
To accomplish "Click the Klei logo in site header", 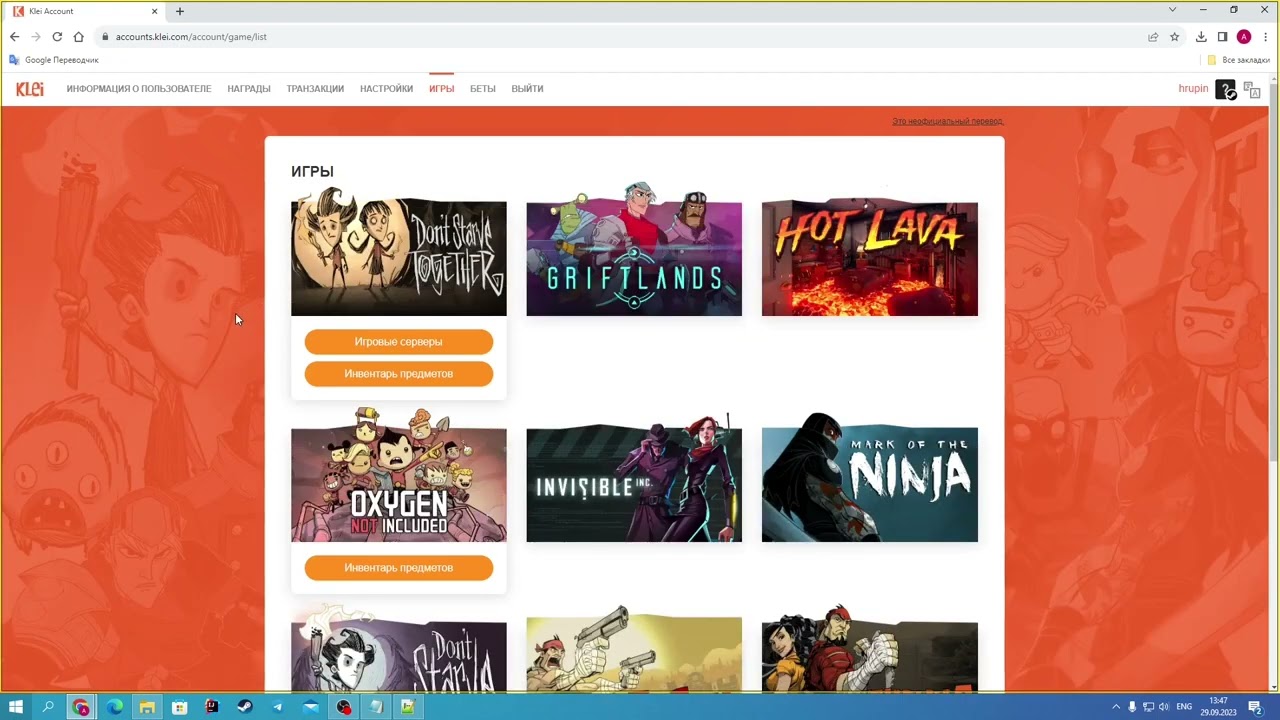I will point(29,89).
